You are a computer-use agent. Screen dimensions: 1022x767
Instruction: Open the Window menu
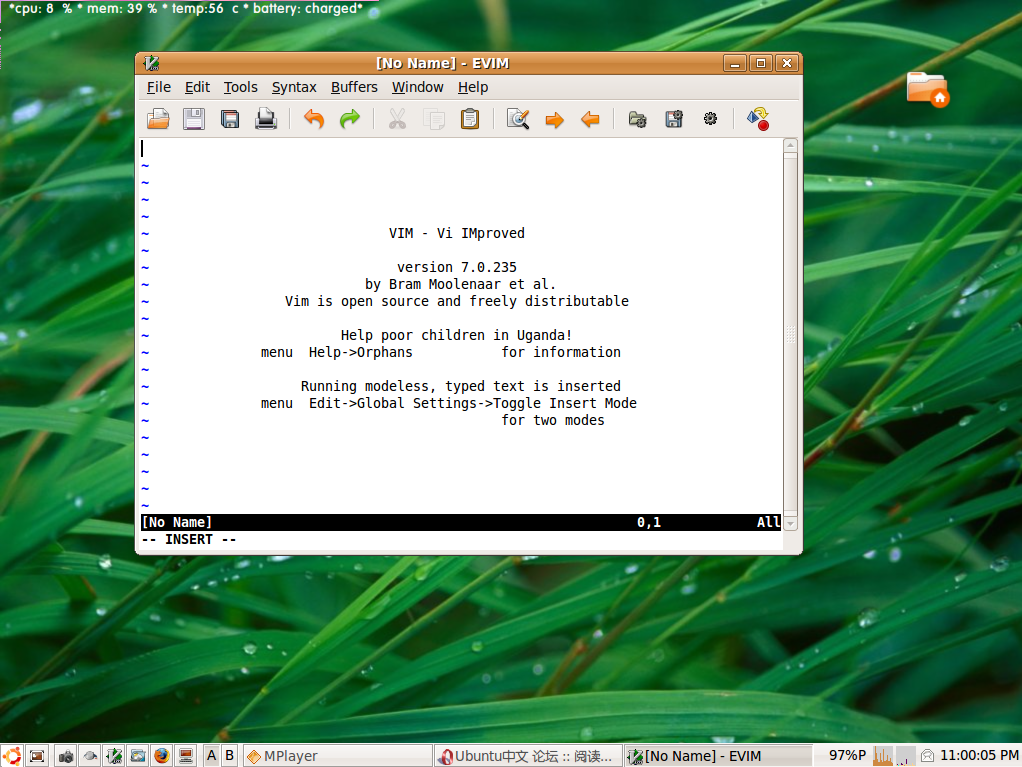point(417,87)
